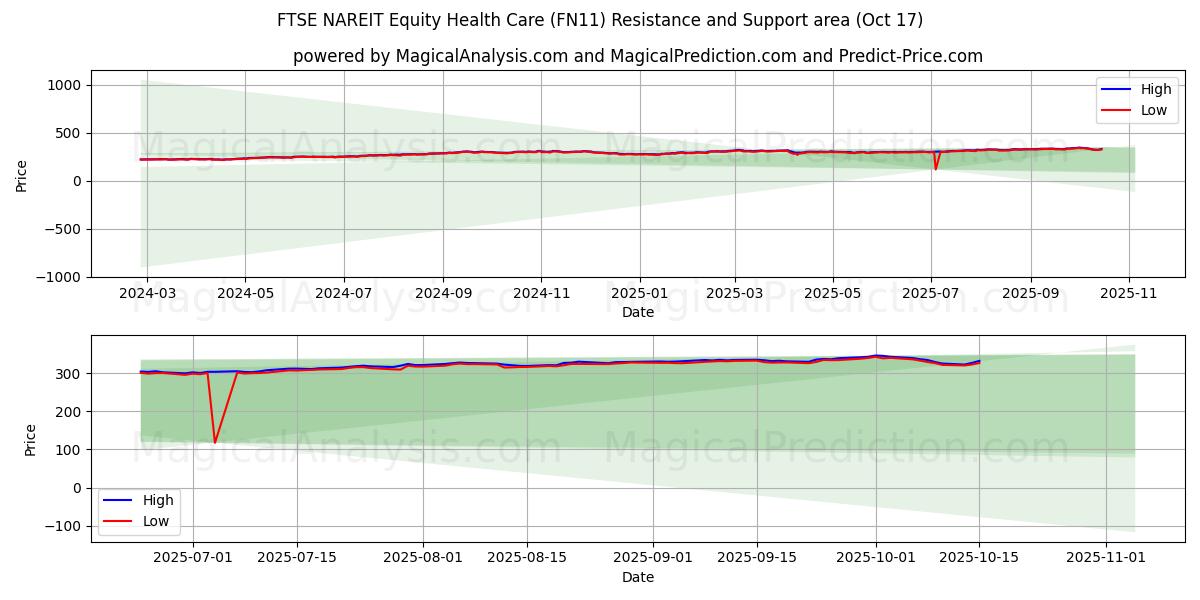Screen dimensions: 1200x600
Task: Click the 2025-01 date tick on top chart
Action: pos(638,295)
